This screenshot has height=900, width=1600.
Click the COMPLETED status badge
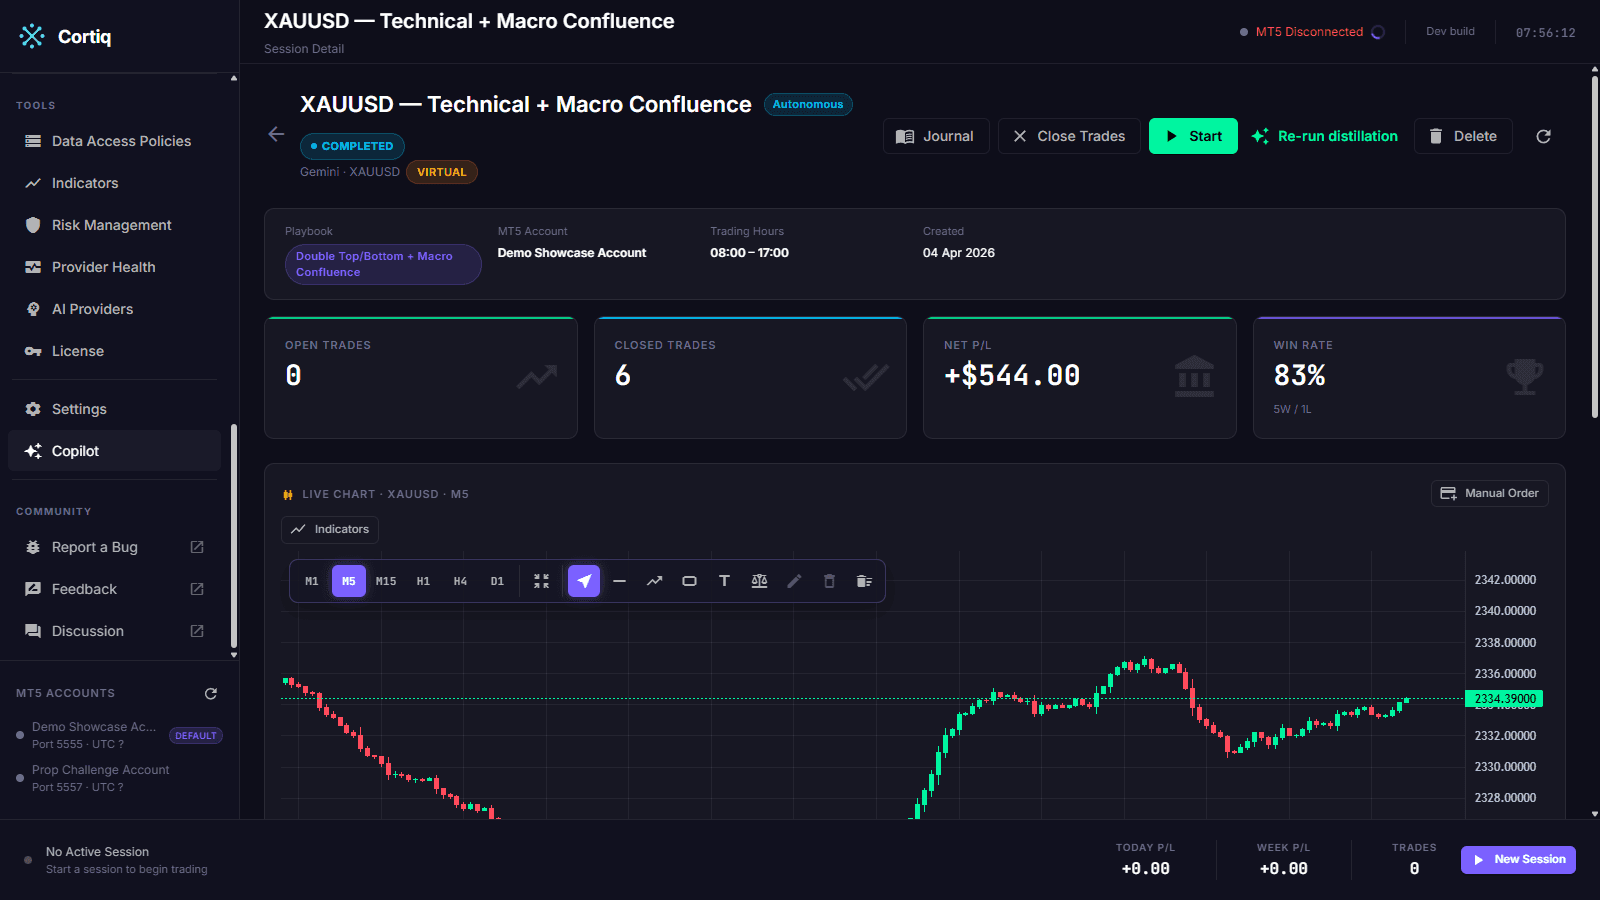352,146
